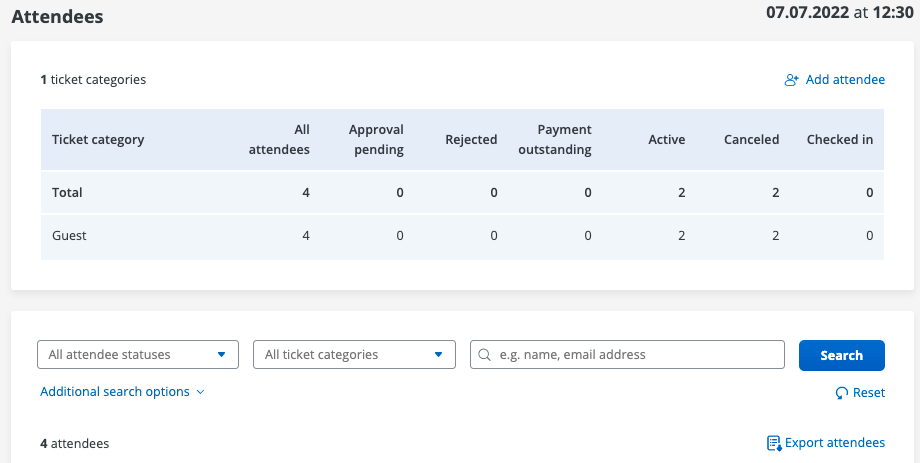Click the All attendees column header

[292, 140]
